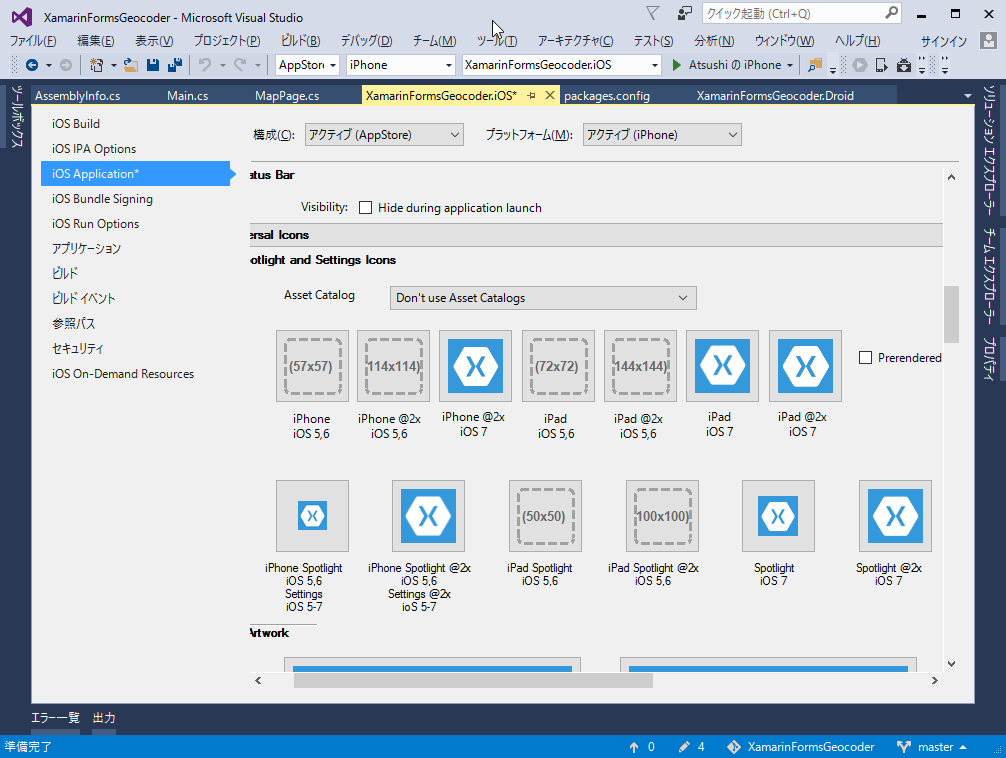Screen dimensions: 1006x758
Task: Select the empty iPhone iOS 5,6 57x57 icon slot
Action: (x=312, y=366)
